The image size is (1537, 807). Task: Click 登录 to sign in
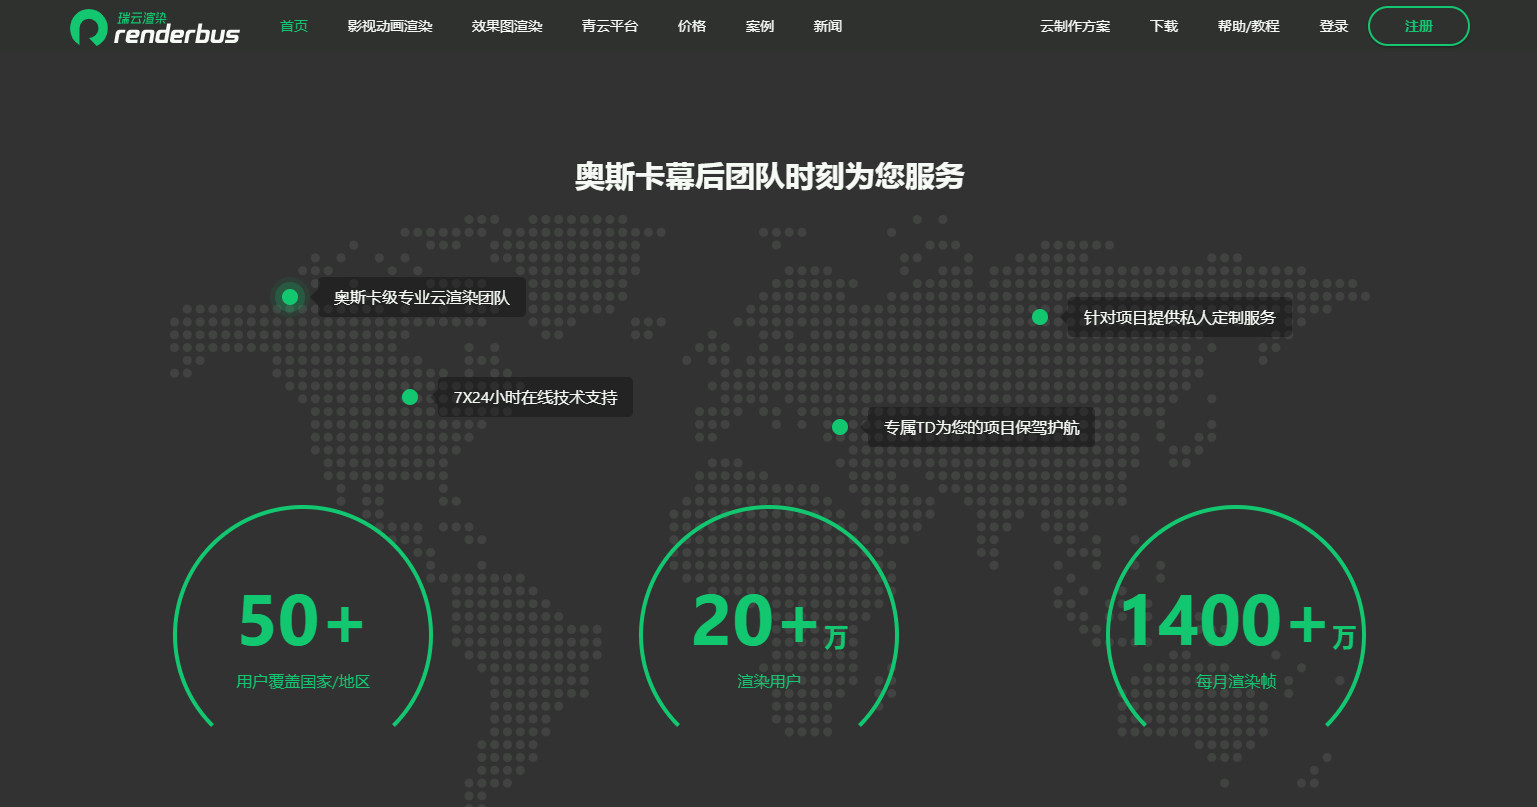click(x=1334, y=26)
